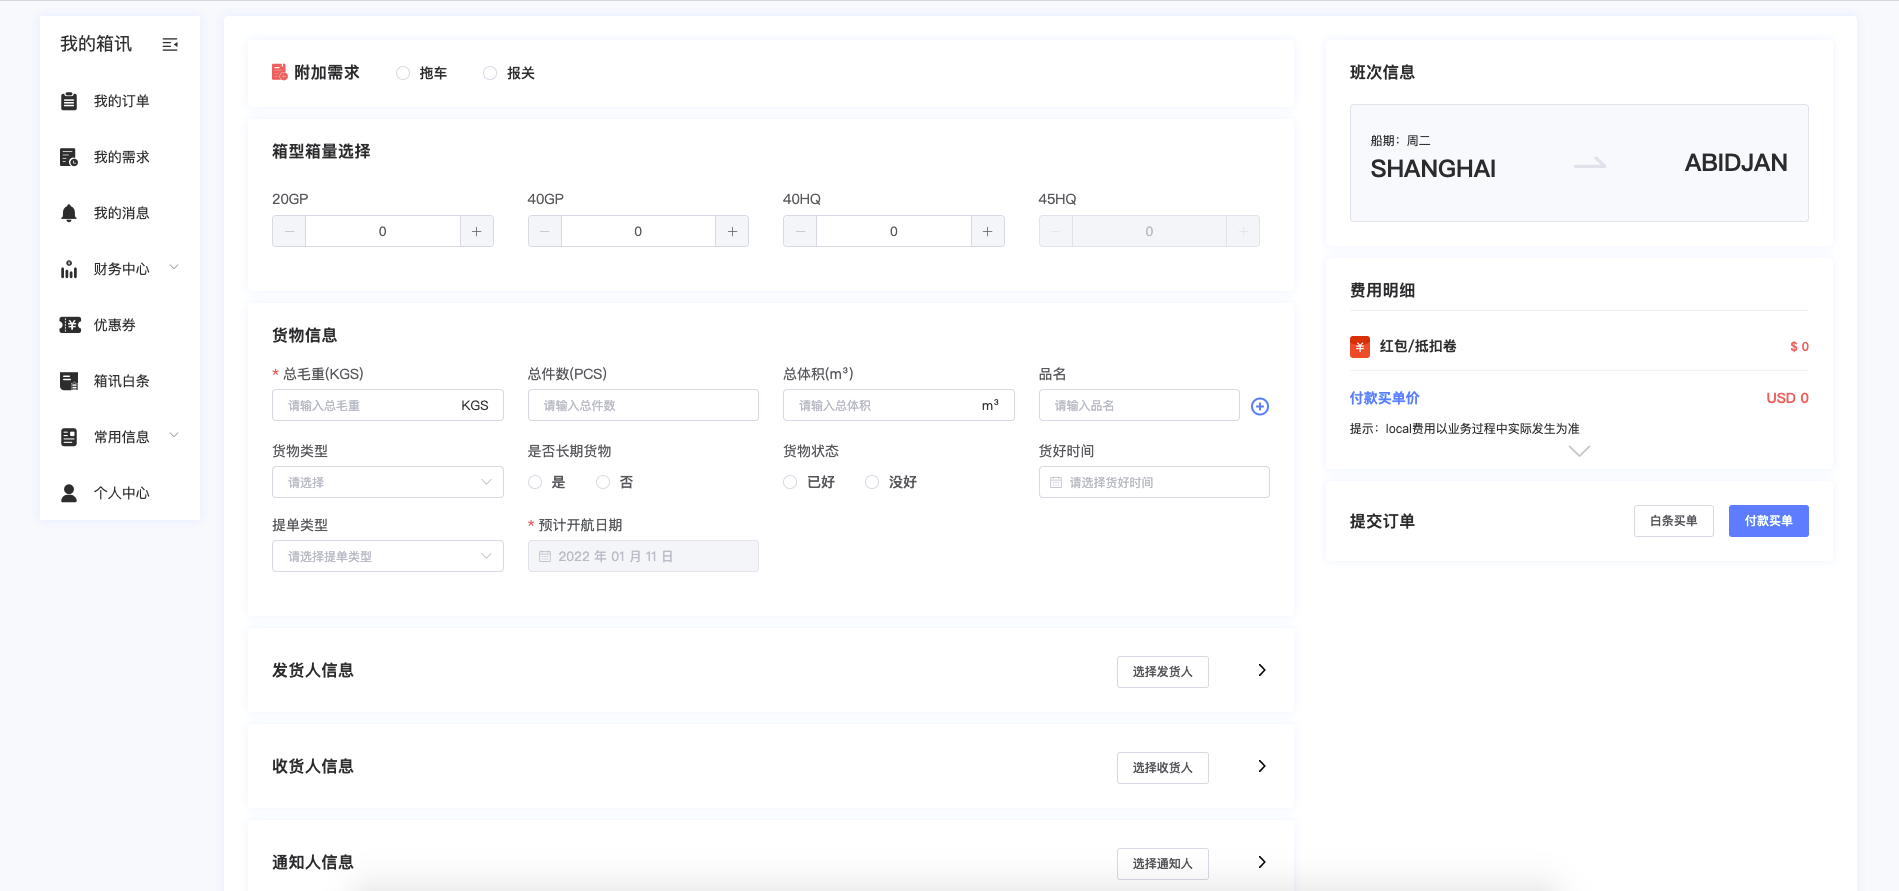Viewport: 1899px width, 891px height.
Task: Expand the 收货人信息 section arrow
Action: click(1262, 766)
